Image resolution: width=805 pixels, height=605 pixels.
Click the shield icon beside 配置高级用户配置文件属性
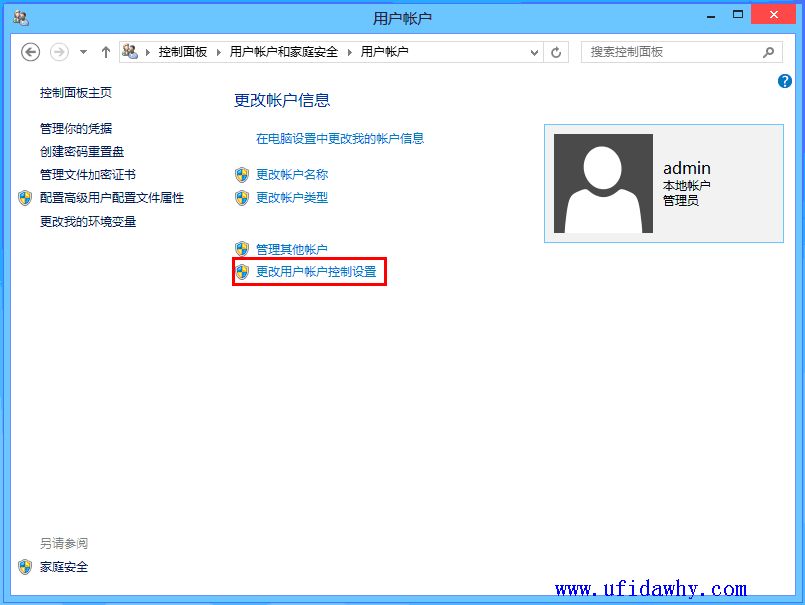click(25, 198)
